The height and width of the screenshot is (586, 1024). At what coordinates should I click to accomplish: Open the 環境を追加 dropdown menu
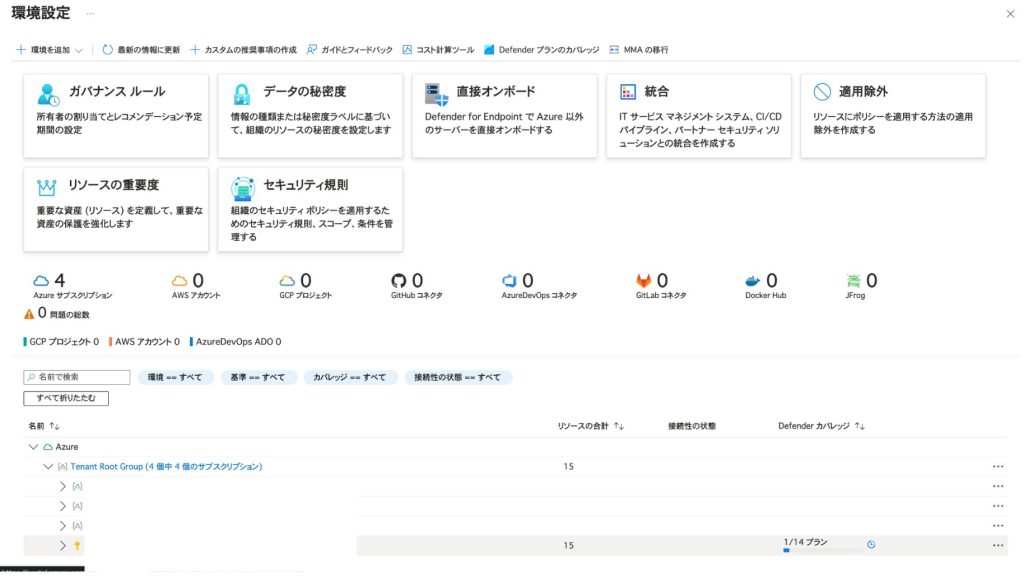point(49,49)
